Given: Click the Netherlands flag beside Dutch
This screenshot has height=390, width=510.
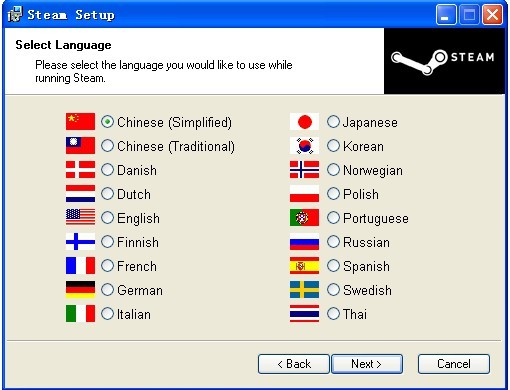Looking at the screenshot, I should pos(80,194).
